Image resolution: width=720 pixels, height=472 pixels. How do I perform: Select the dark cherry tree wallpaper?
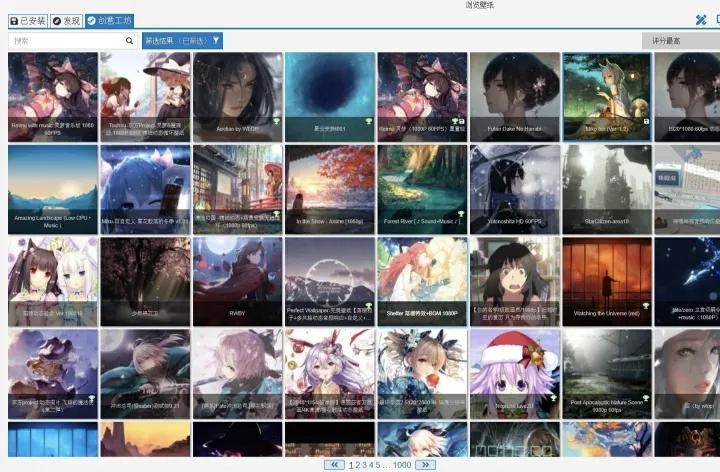click(x=145, y=281)
